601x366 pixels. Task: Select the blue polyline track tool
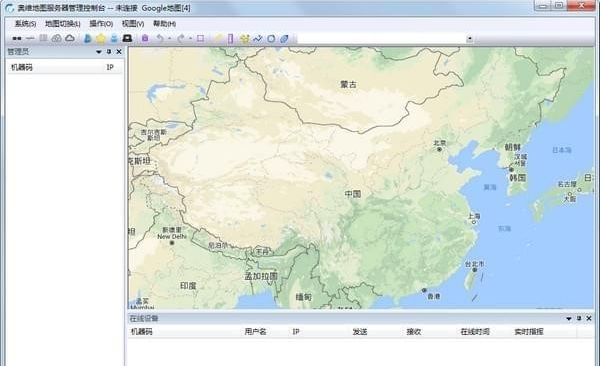(x=258, y=38)
